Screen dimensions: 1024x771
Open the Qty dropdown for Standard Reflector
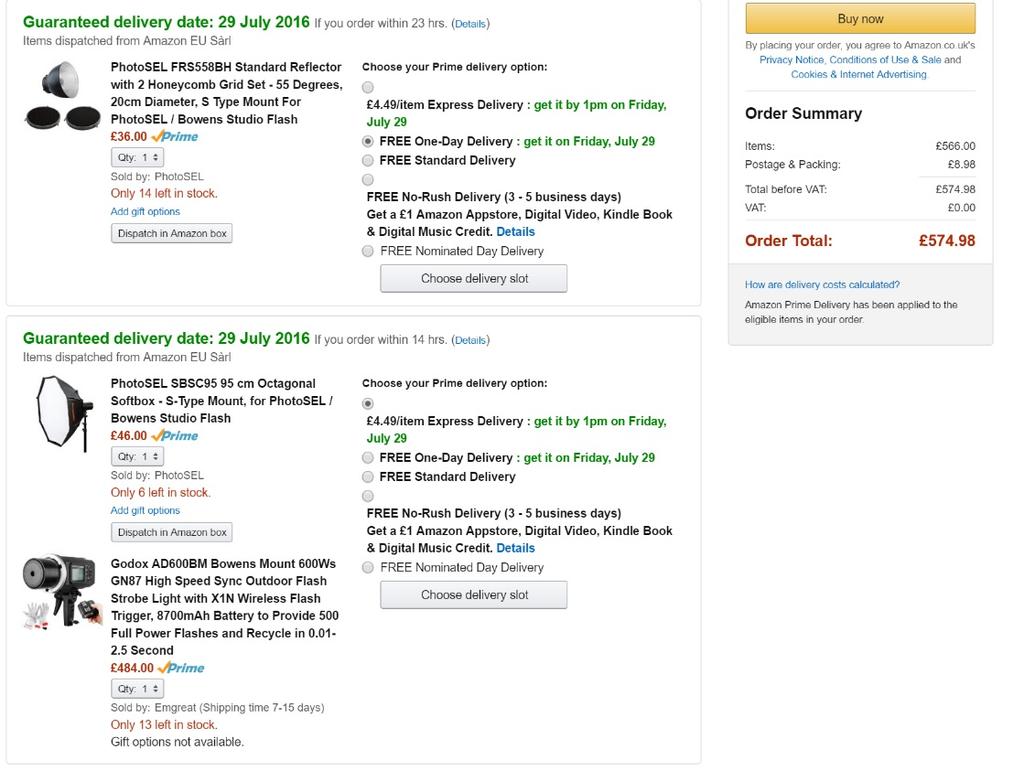[137, 158]
